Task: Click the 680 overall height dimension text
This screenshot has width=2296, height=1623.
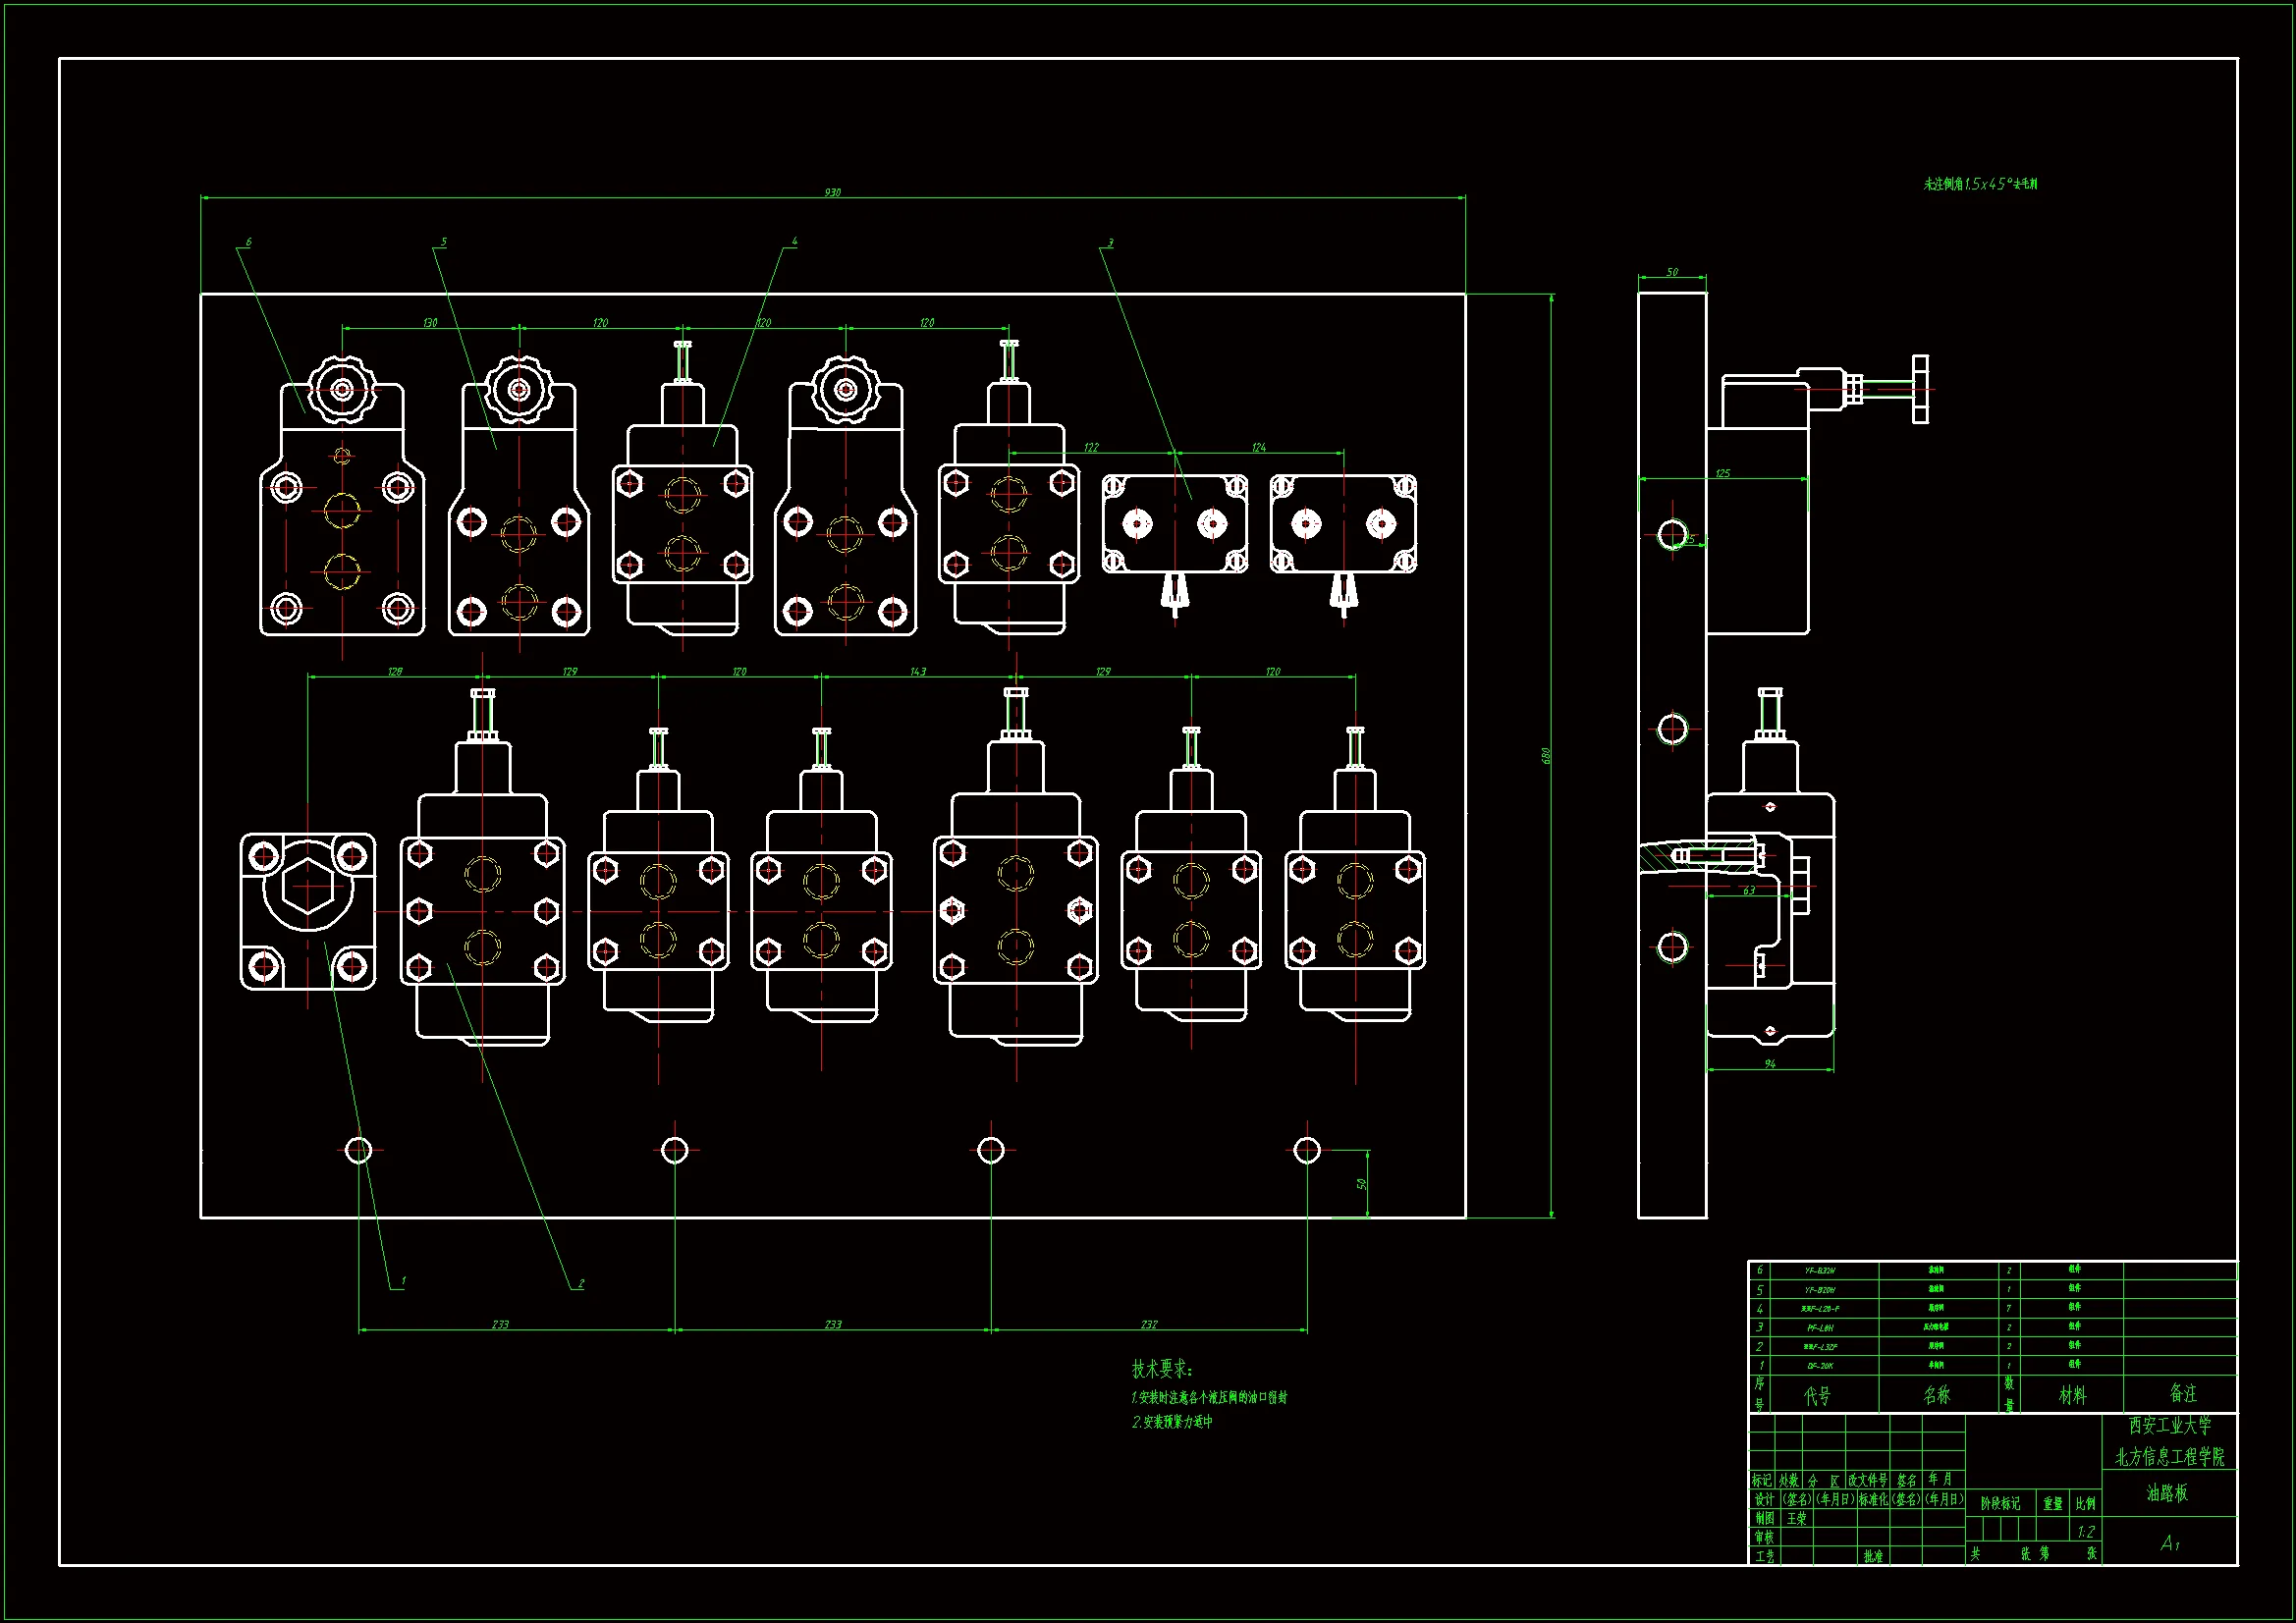Action: coord(1545,756)
